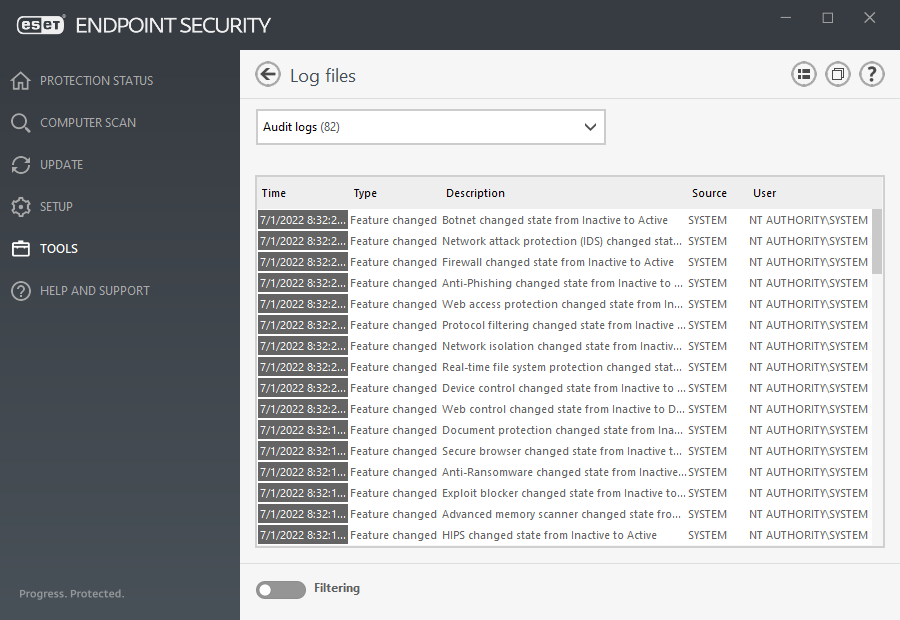
Task: Collapse the Audit logs selector
Action: click(590, 127)
